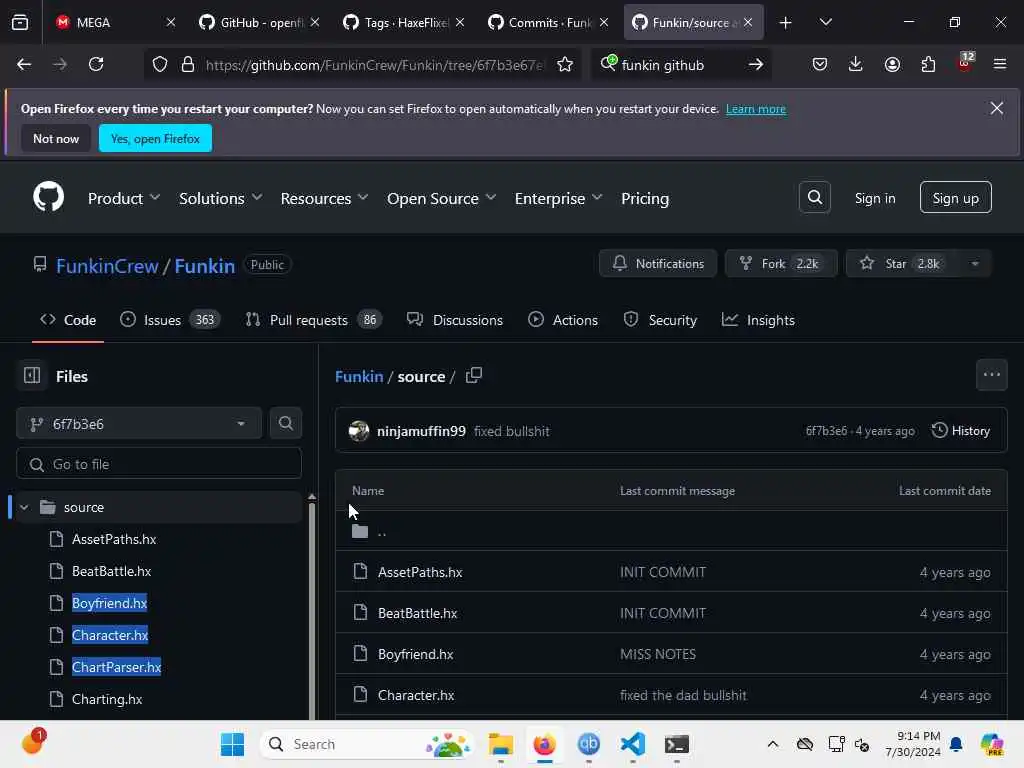
Task: Expand the Resources menu dropdown
Action: 324,198
